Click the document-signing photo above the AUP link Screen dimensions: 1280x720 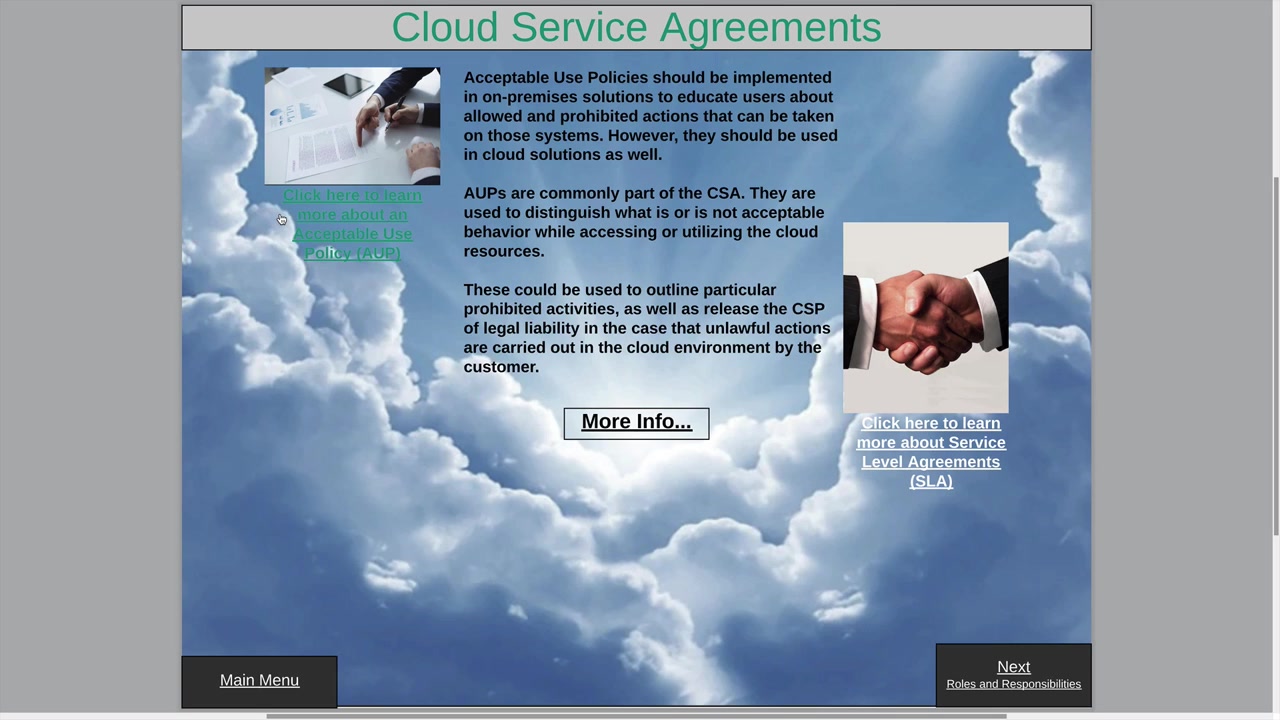click(x=352, y=126)
